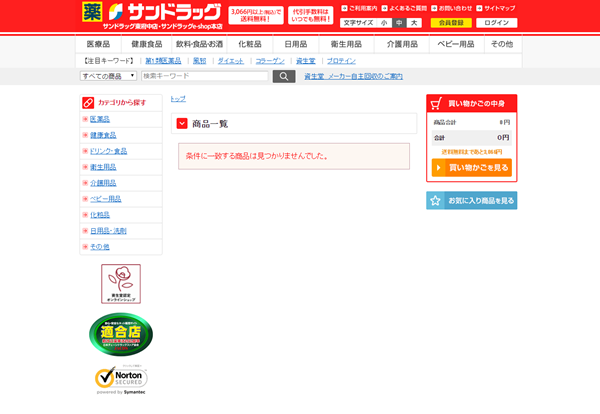Open the 健康食品 navigation tab
Viewport: 600px width, 414px height.
pyautogui.click(x=147, y=44)
